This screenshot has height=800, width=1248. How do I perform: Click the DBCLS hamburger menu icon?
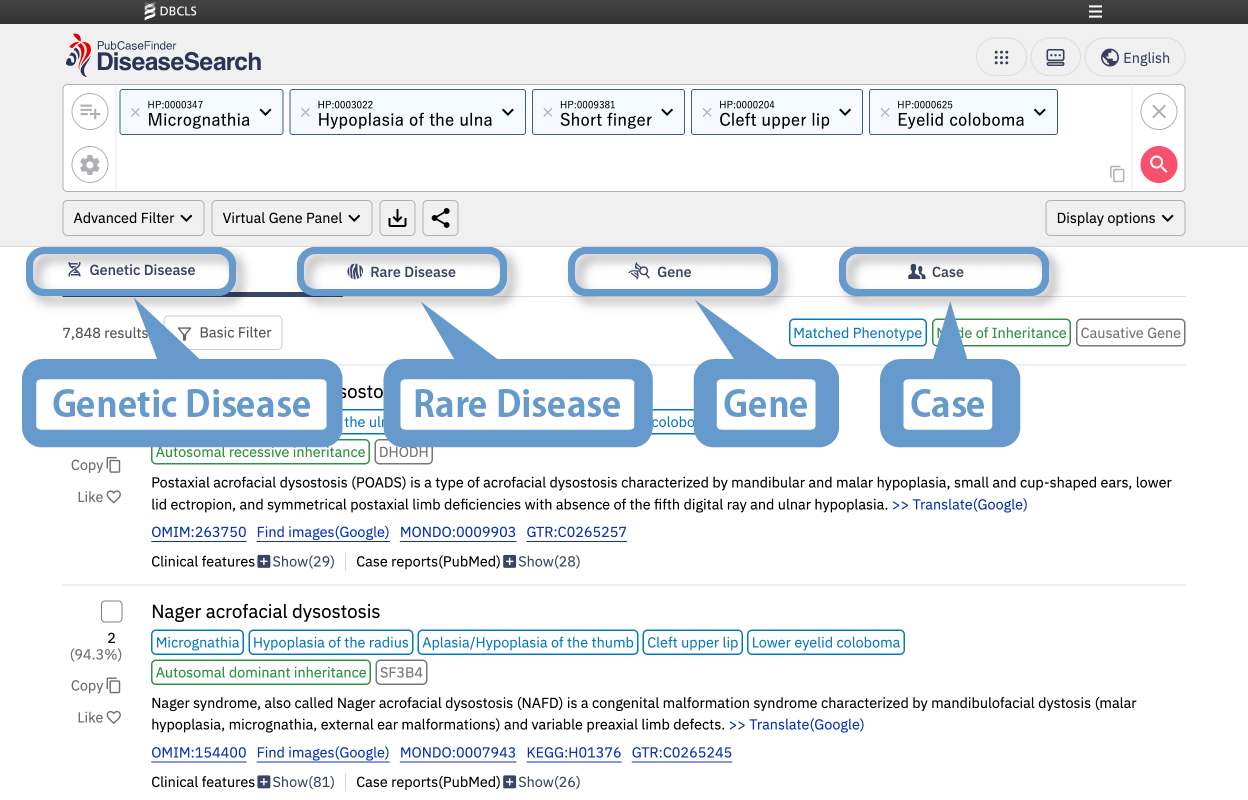(x=1095, y=12)
